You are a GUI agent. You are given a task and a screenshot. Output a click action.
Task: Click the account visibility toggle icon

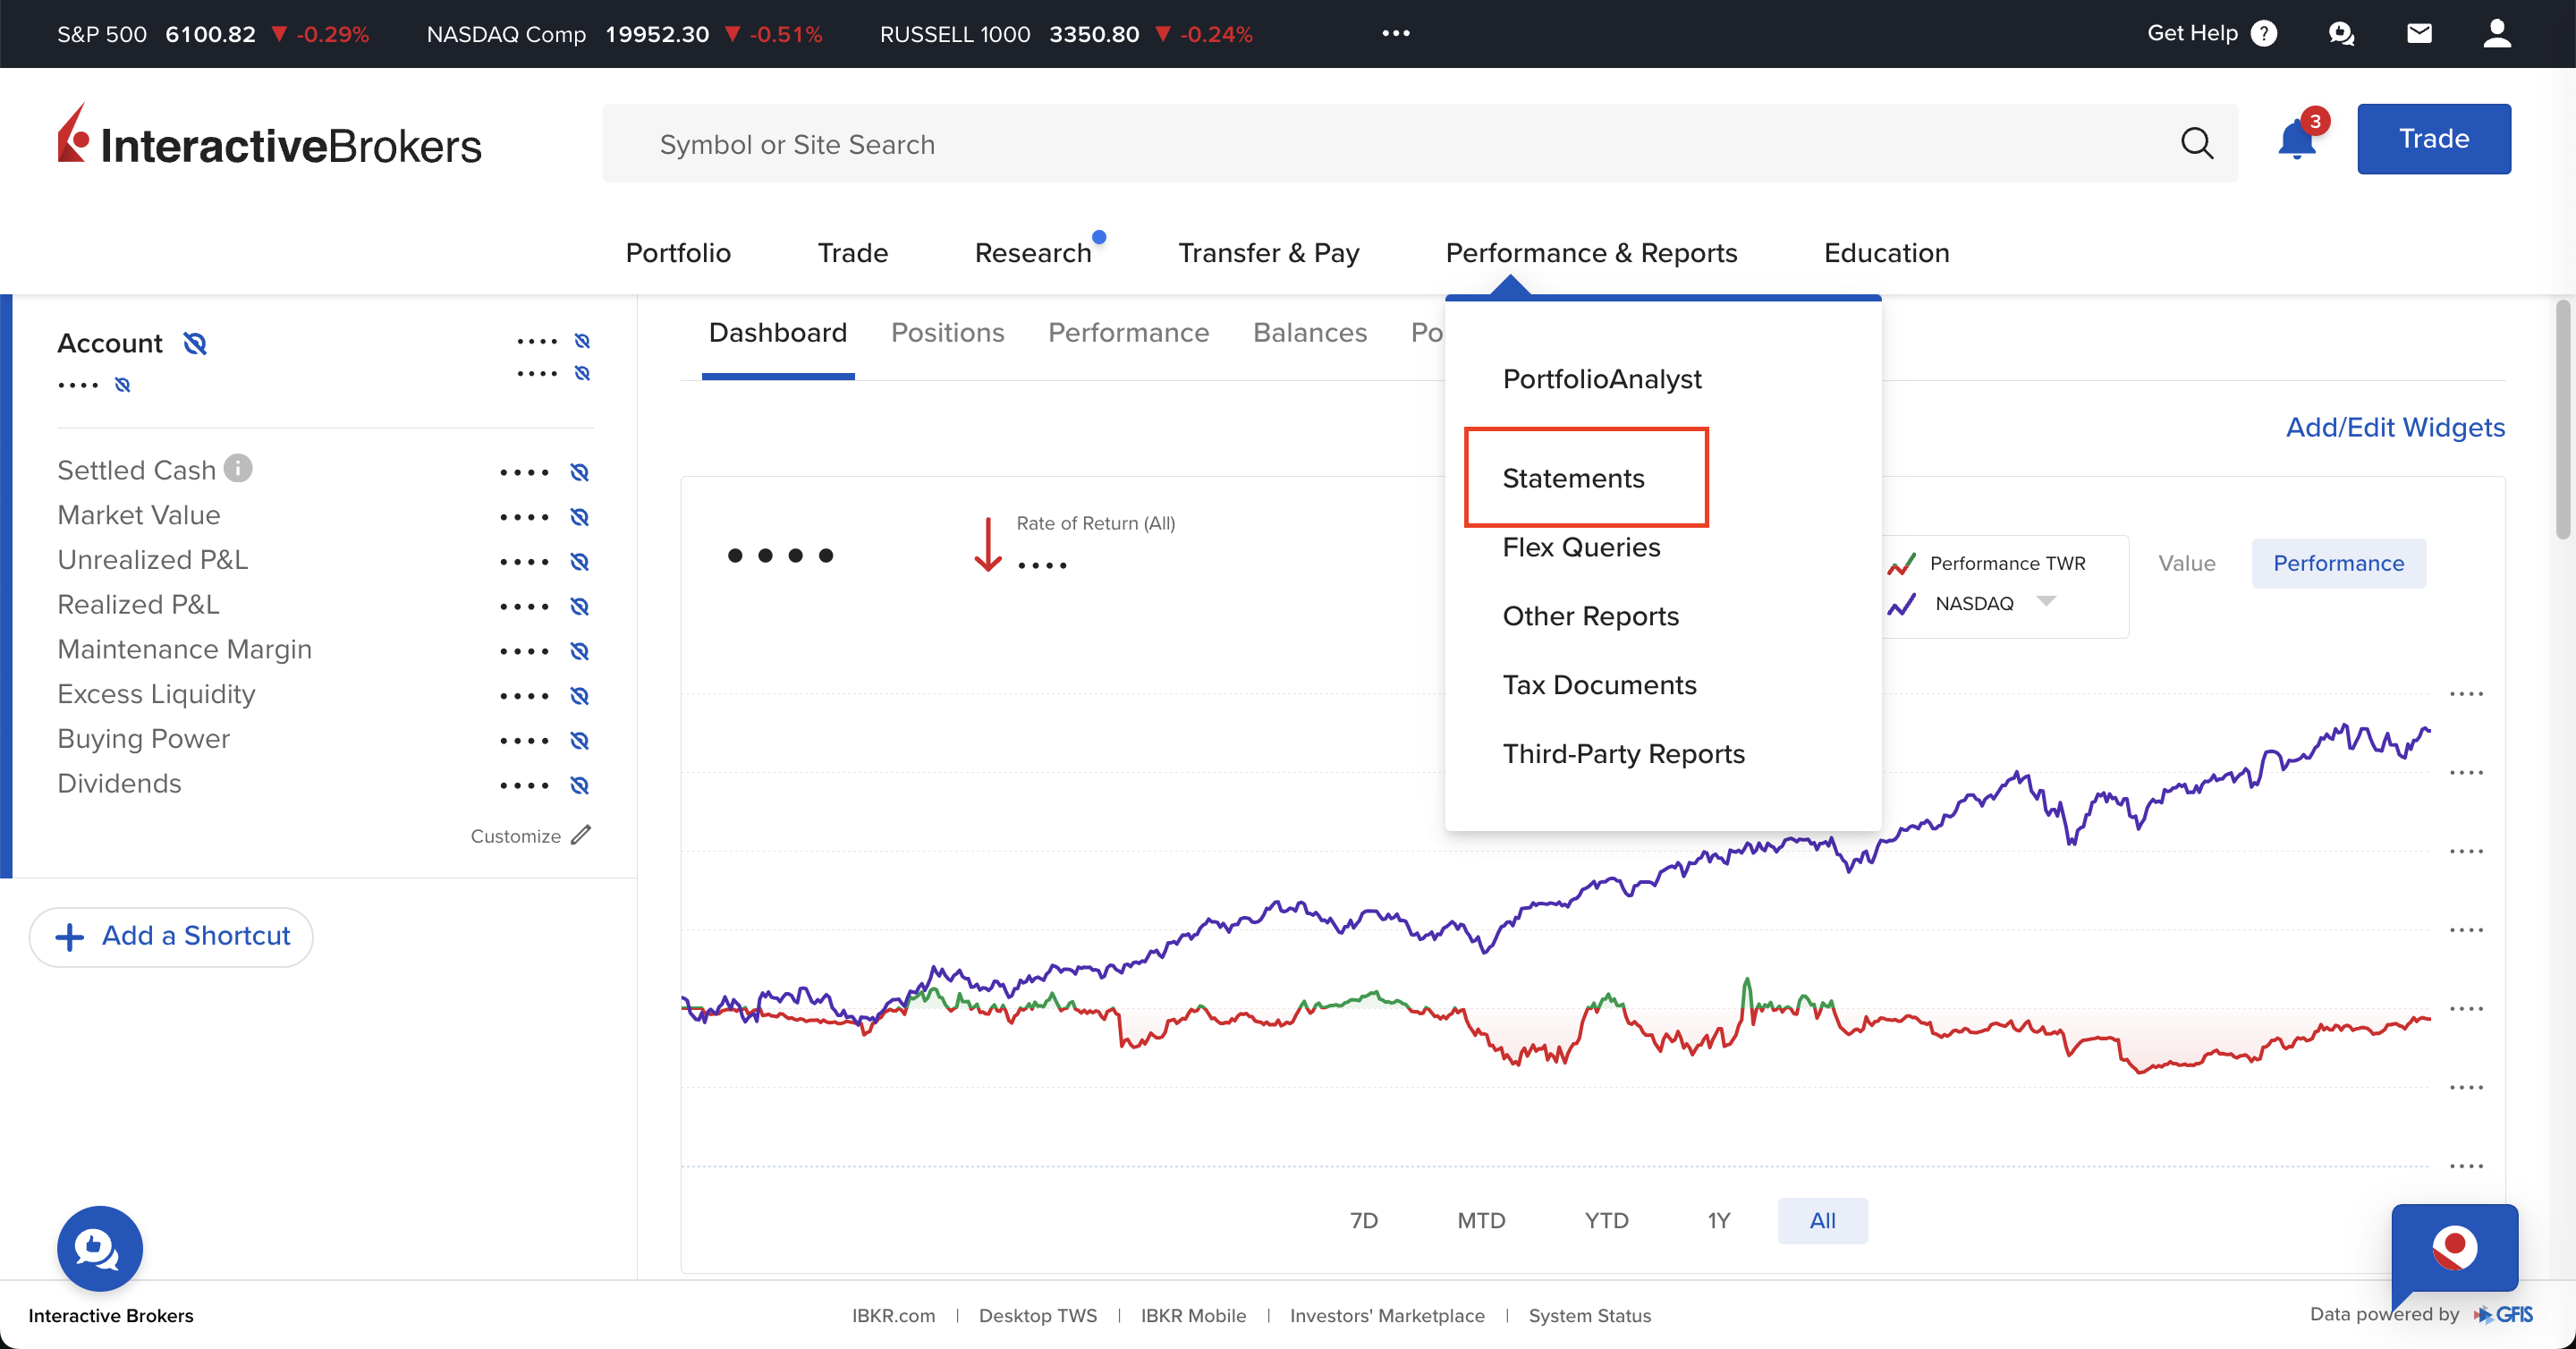pos(192,341)
